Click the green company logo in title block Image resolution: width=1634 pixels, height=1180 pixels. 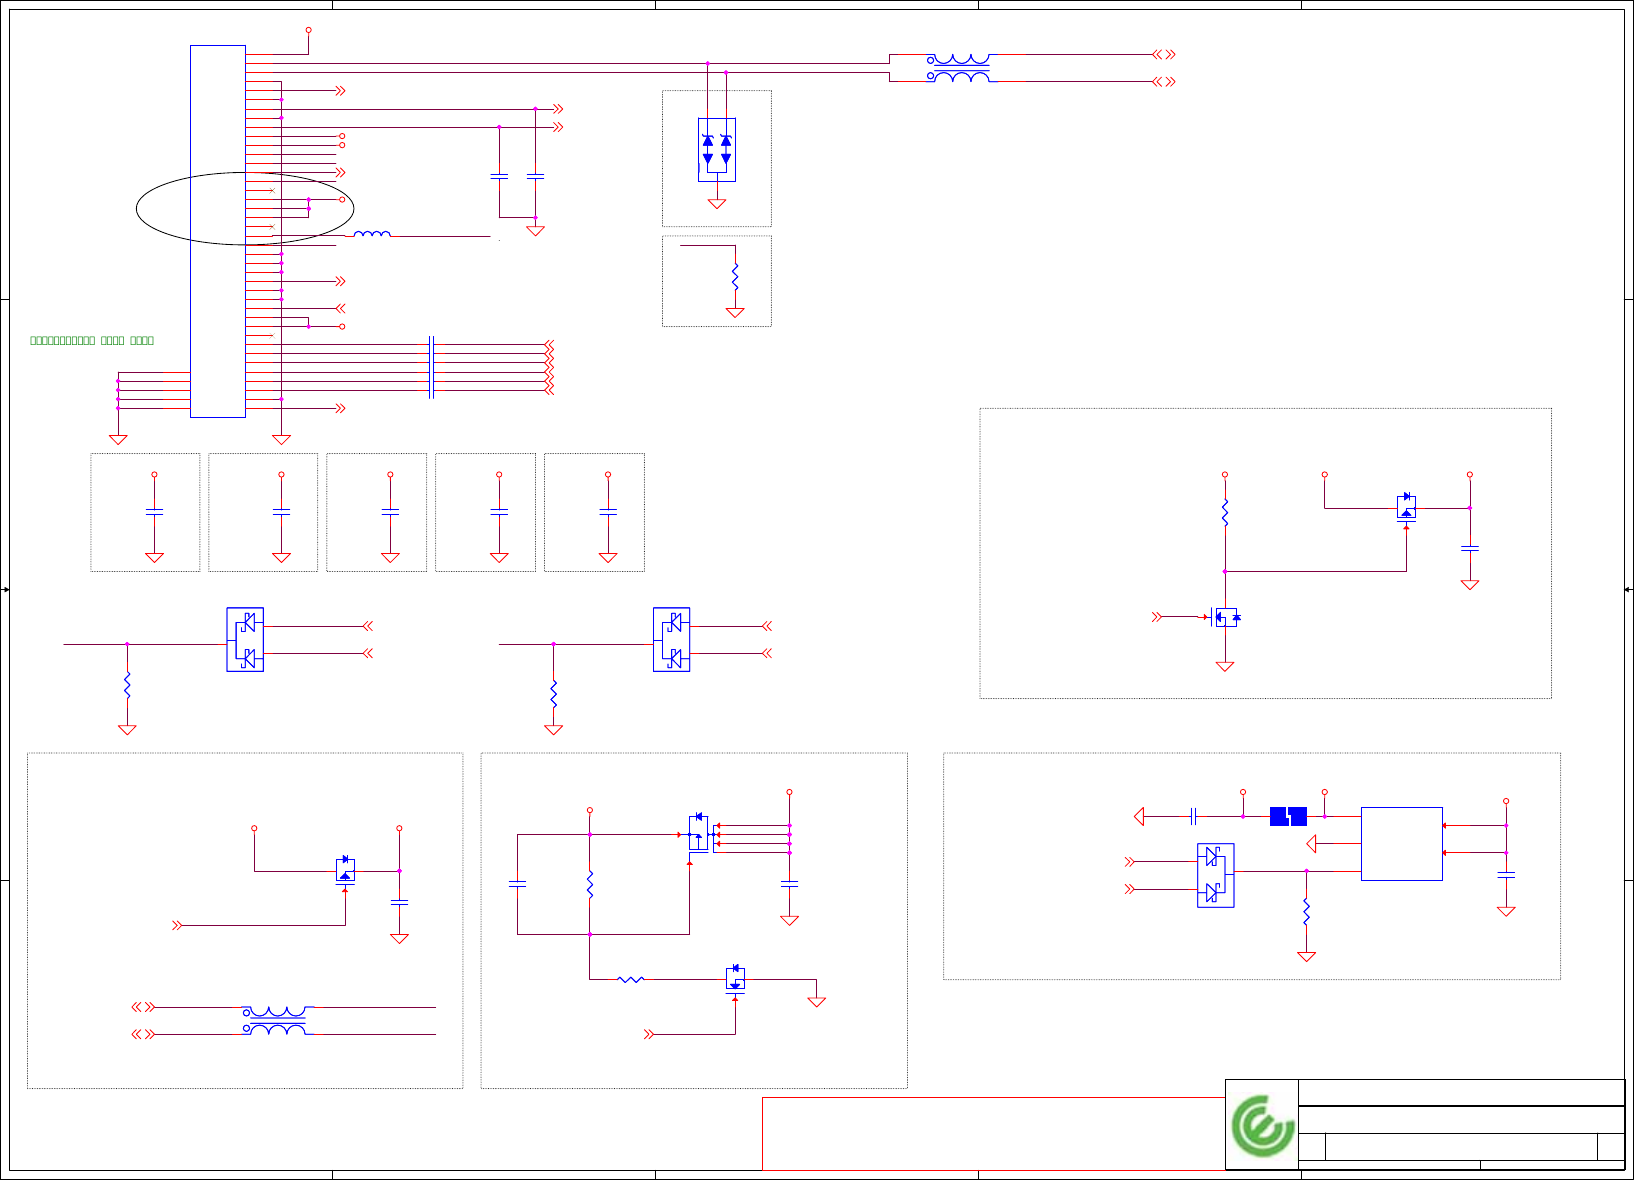(1263, 1126)
